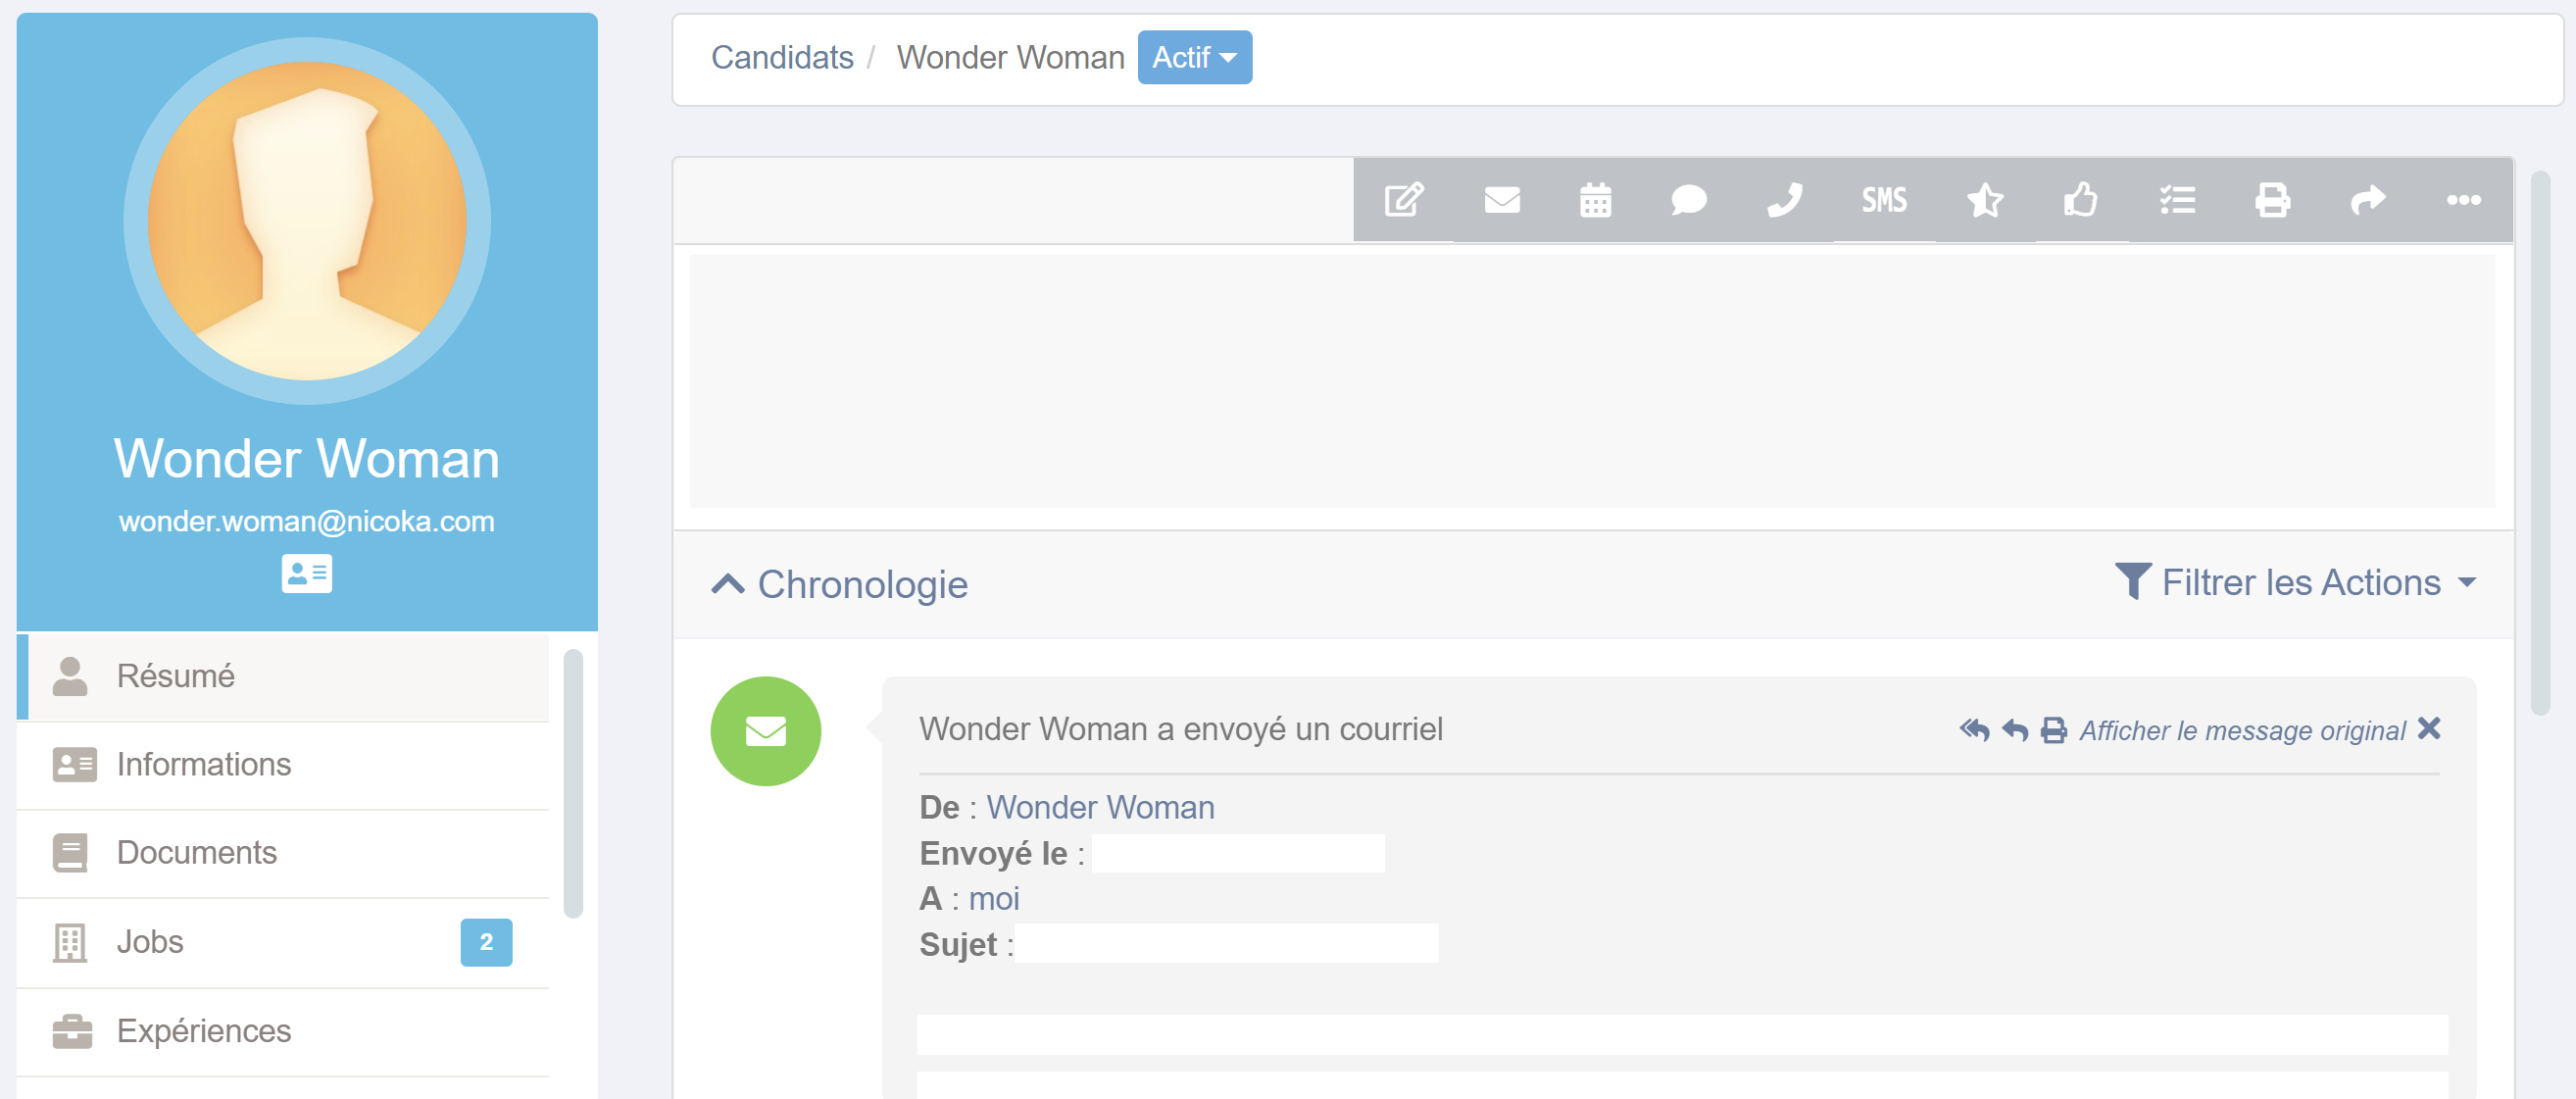Dismiss the email entry with X
Screen dimensions: 2576x1099
(x=2428, y=728)
